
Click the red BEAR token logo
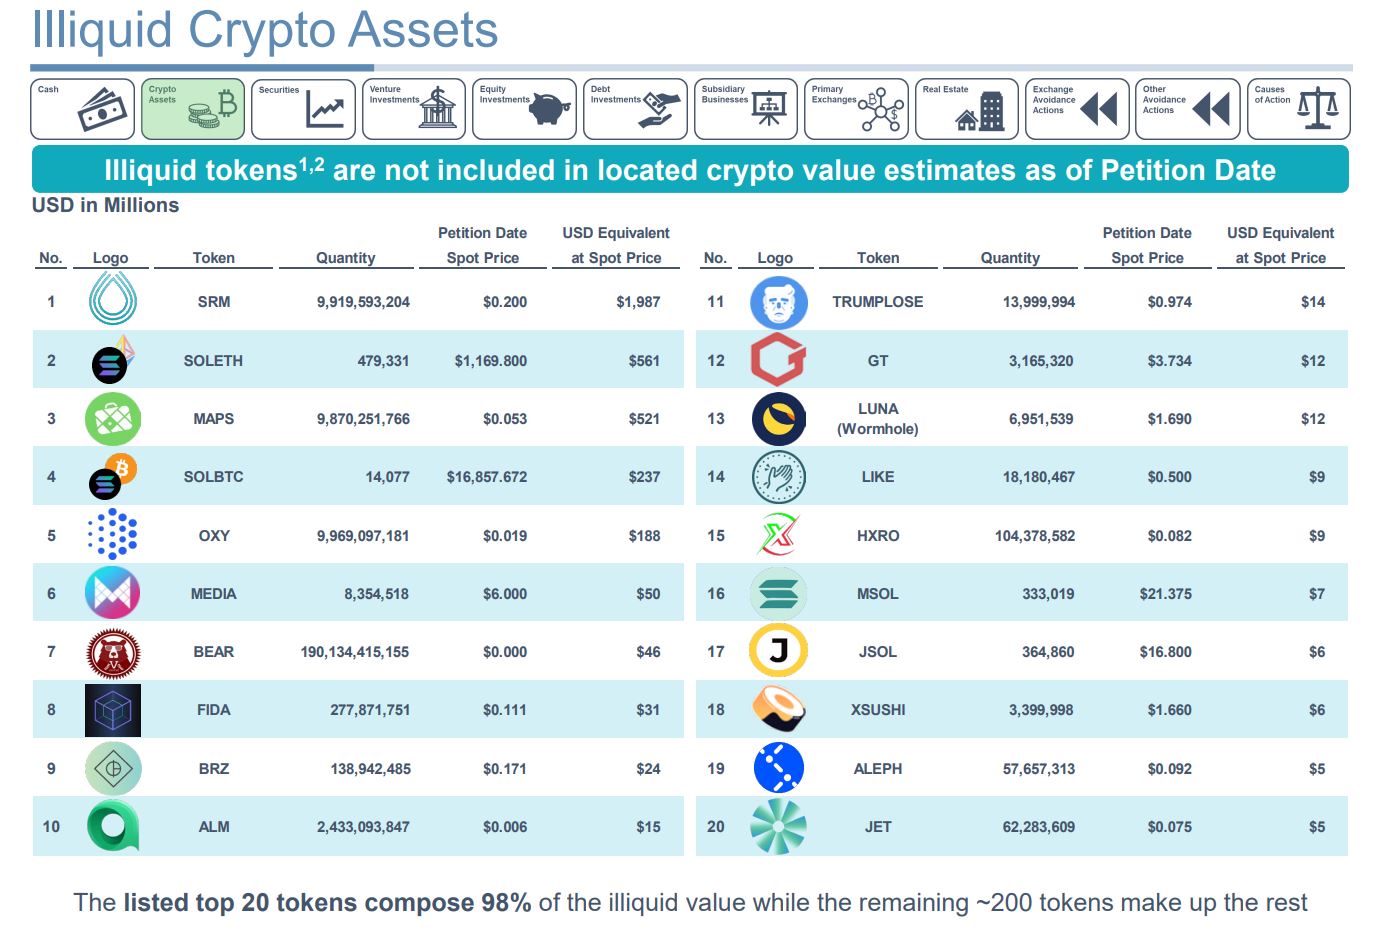pyautogui.click(x=113, y=652)
